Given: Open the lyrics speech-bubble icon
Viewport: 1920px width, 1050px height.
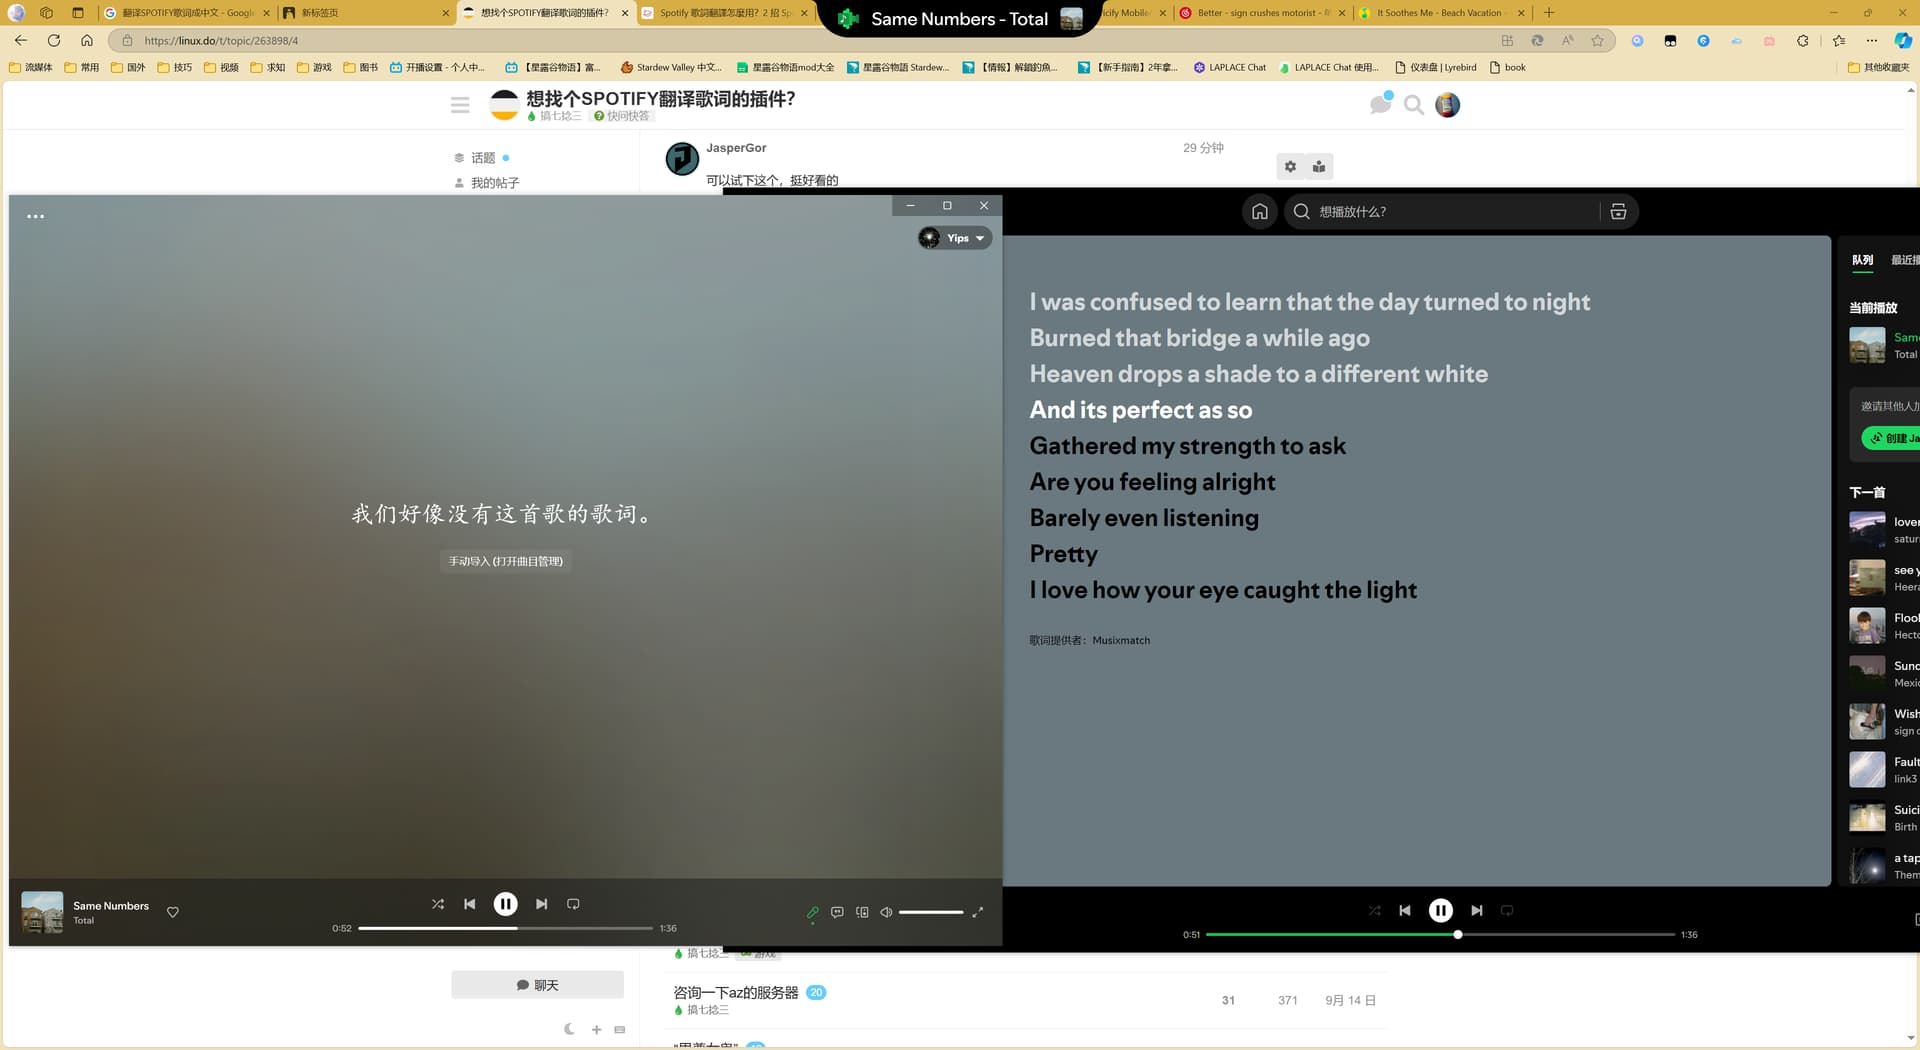Looking at the screenshot, I should (837, 912).
